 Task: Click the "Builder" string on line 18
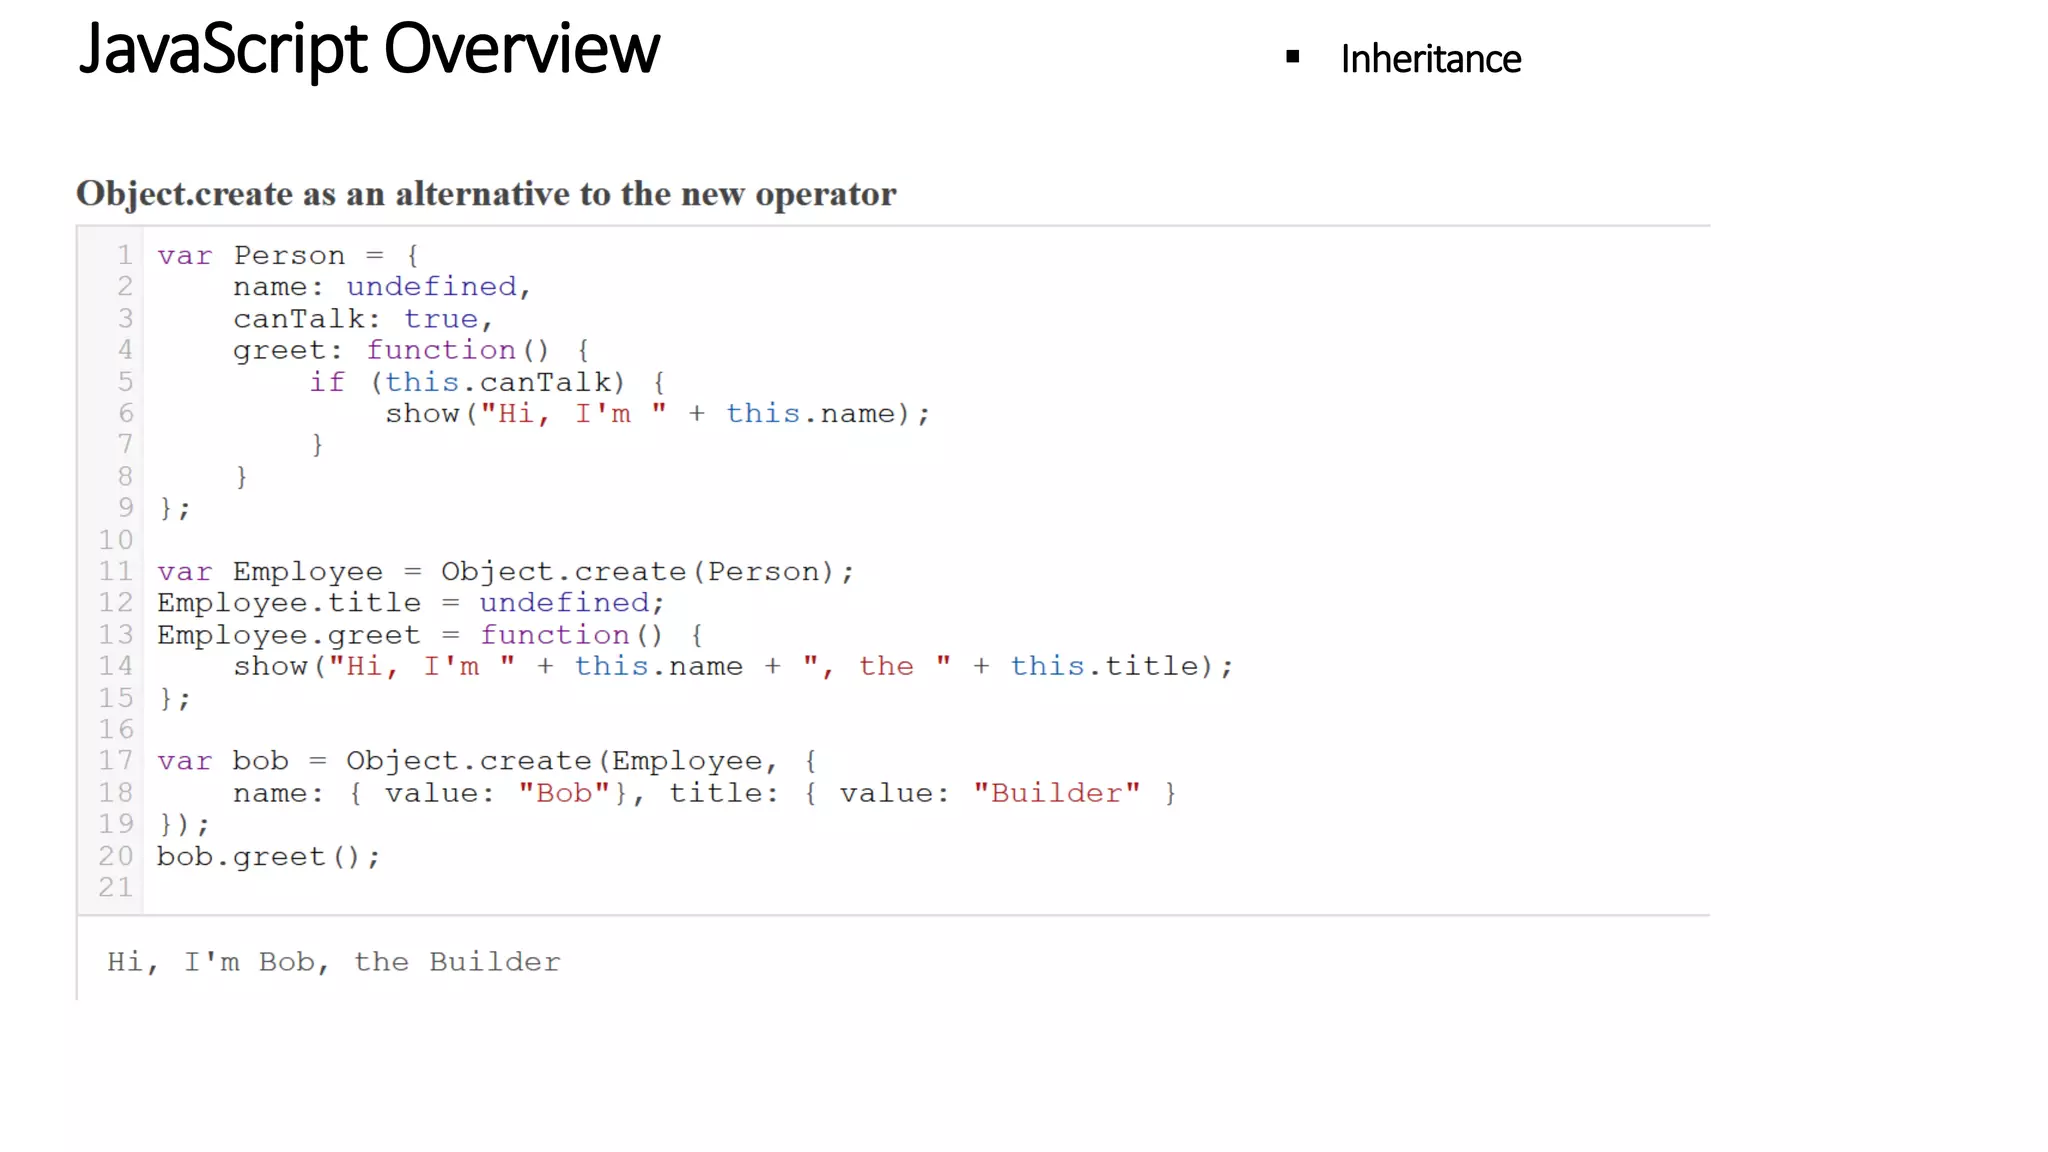point(1056,793)
